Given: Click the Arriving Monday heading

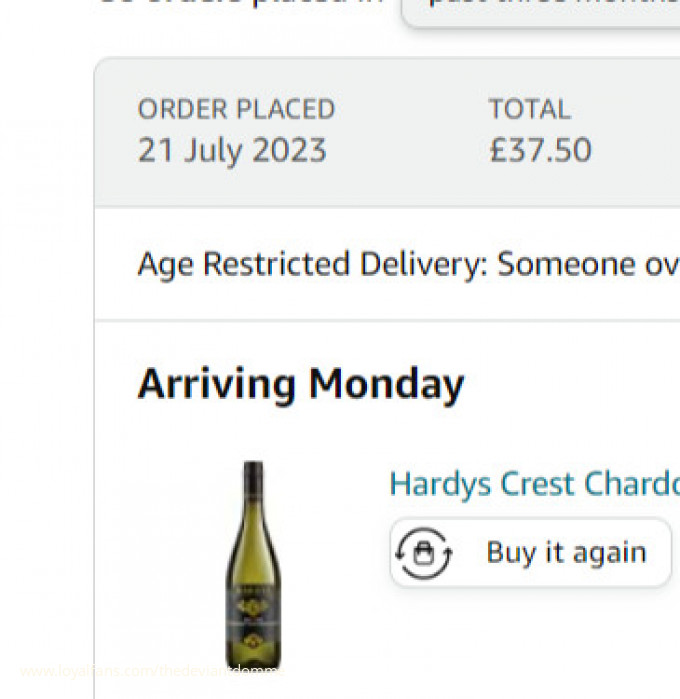Looking at the screenshot, I should [x=300, y=384].
